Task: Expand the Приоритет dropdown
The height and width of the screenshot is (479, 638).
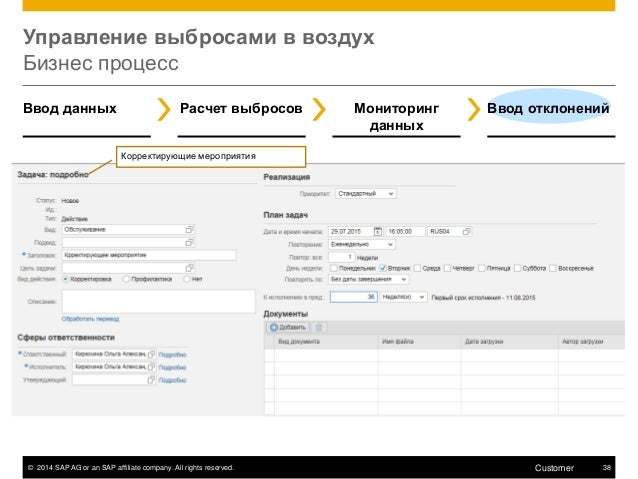Action: click(390, 193)
